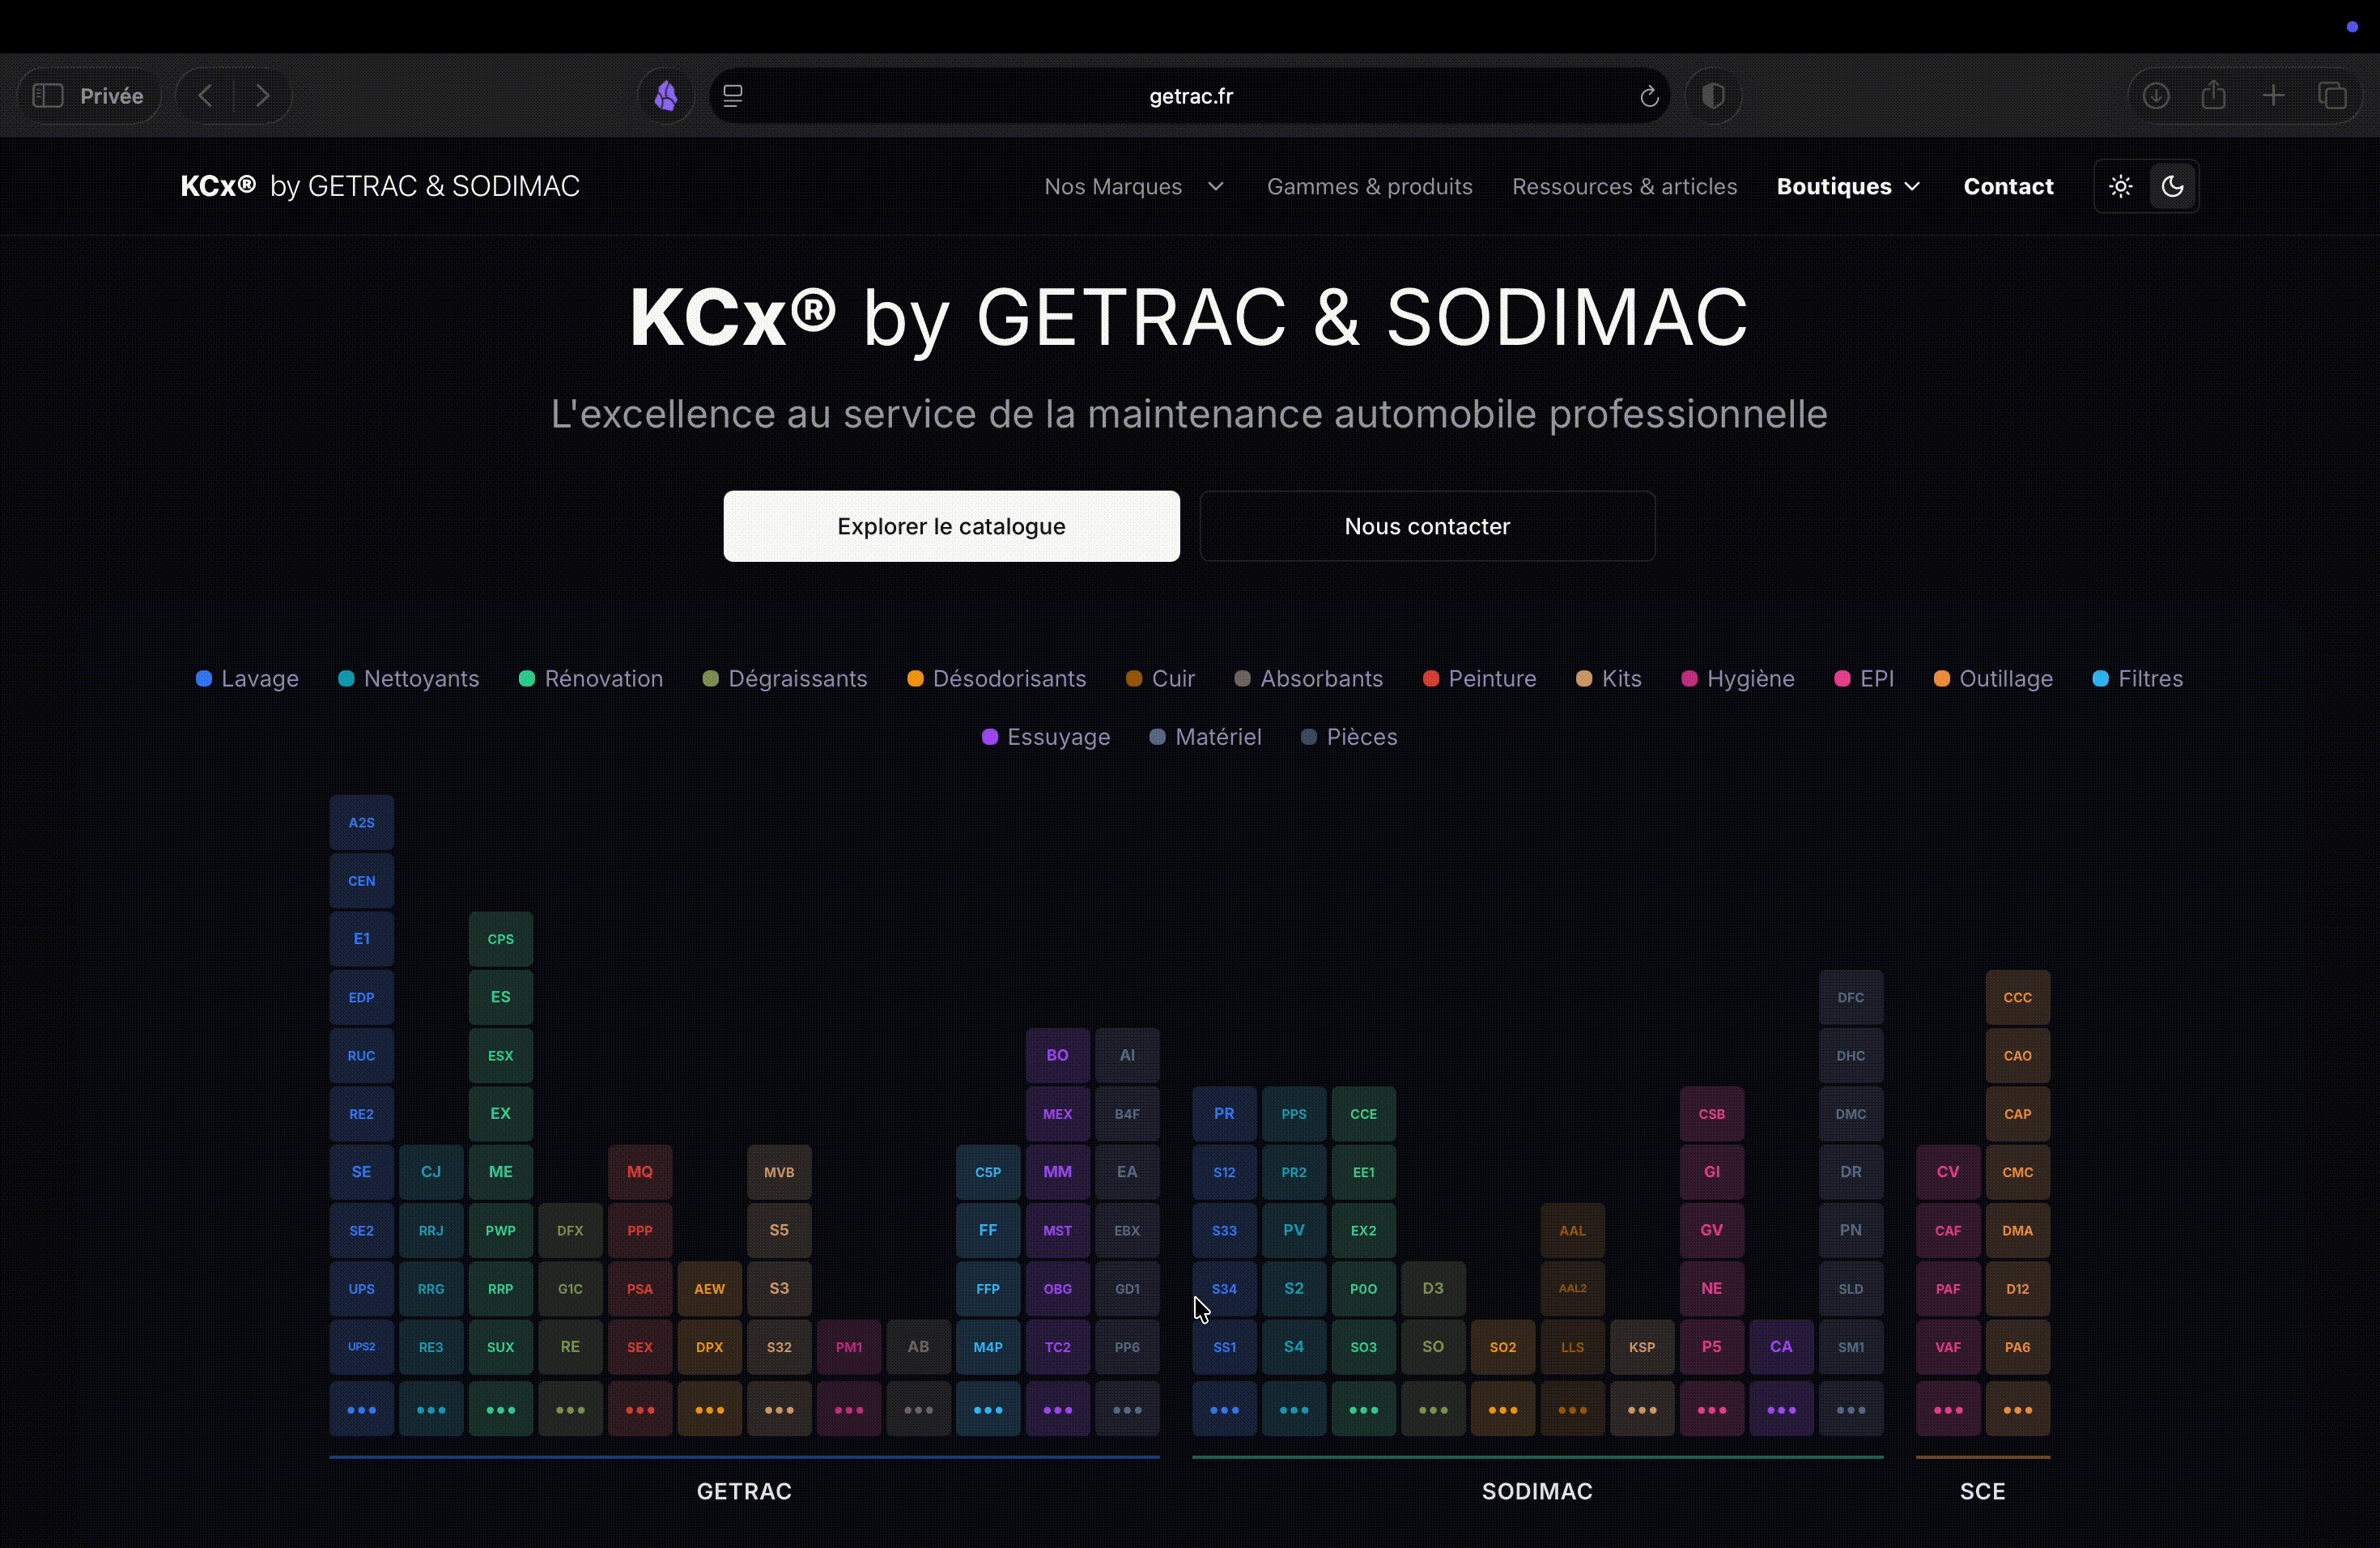Image resolution: width=2380 pixels, height=1548 pixels.
Task: Select the Matériel legend entry
Action: point(1205,737)
